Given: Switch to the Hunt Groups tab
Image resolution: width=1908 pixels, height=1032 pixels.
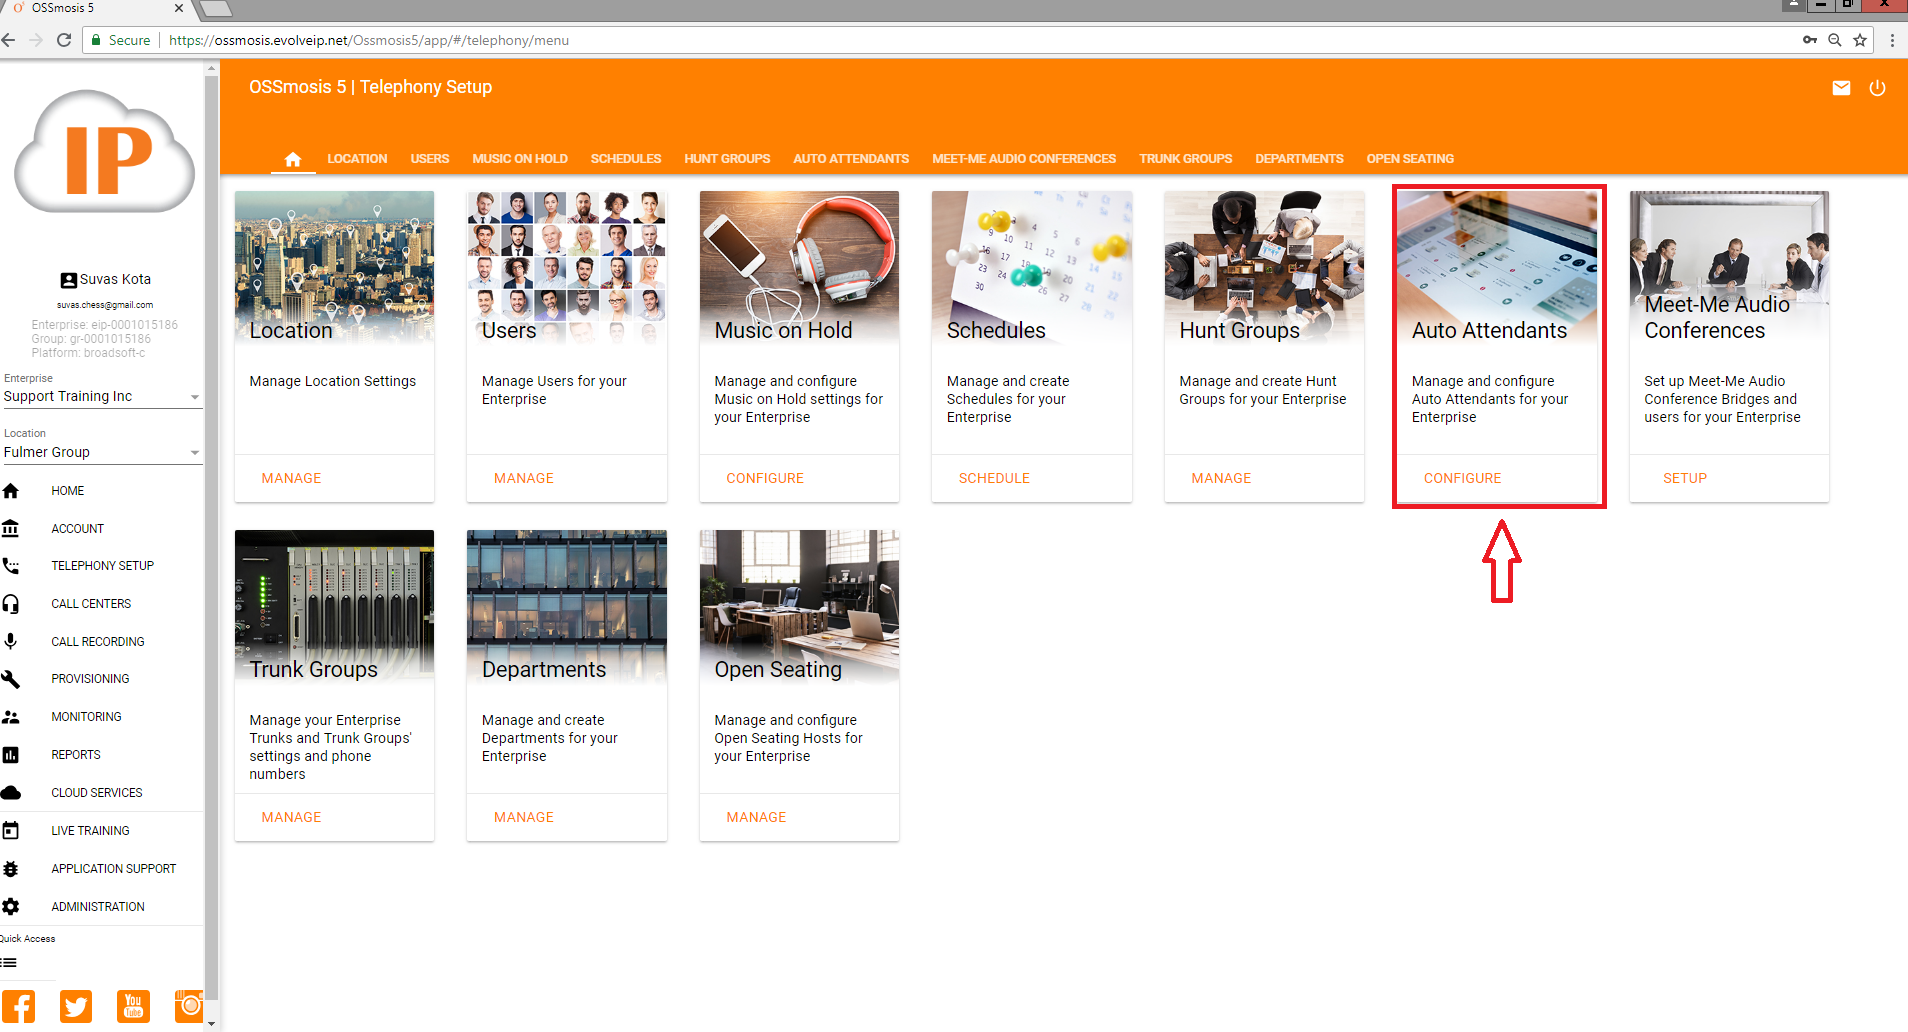Looking at the screenshot, I should (x=727, y=159).
